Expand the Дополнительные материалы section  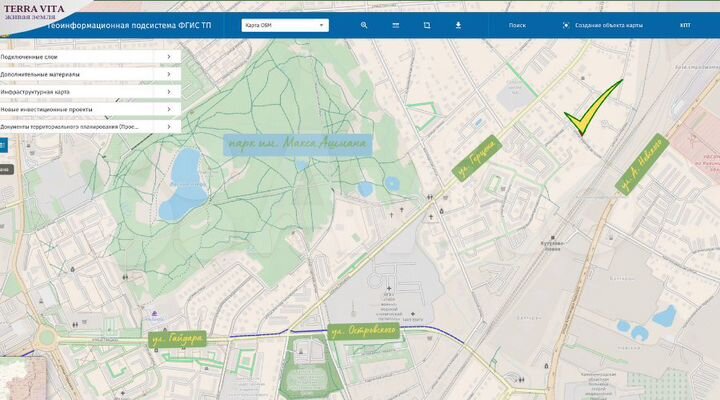(x=86, y=74)
